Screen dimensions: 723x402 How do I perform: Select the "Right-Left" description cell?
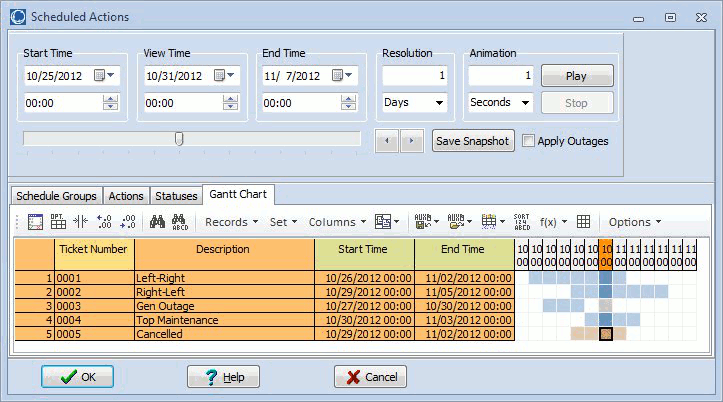(x=224, y=292)
